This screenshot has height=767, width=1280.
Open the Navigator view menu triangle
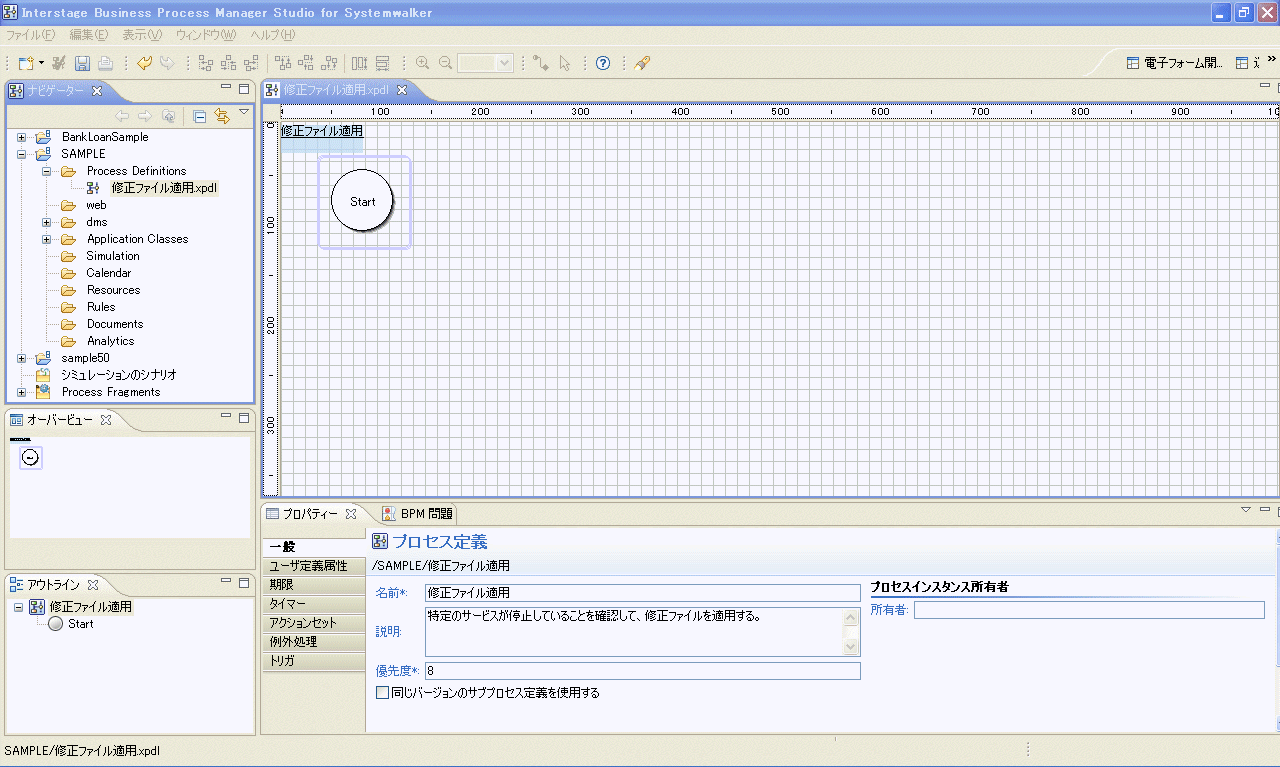pos(244,112)
